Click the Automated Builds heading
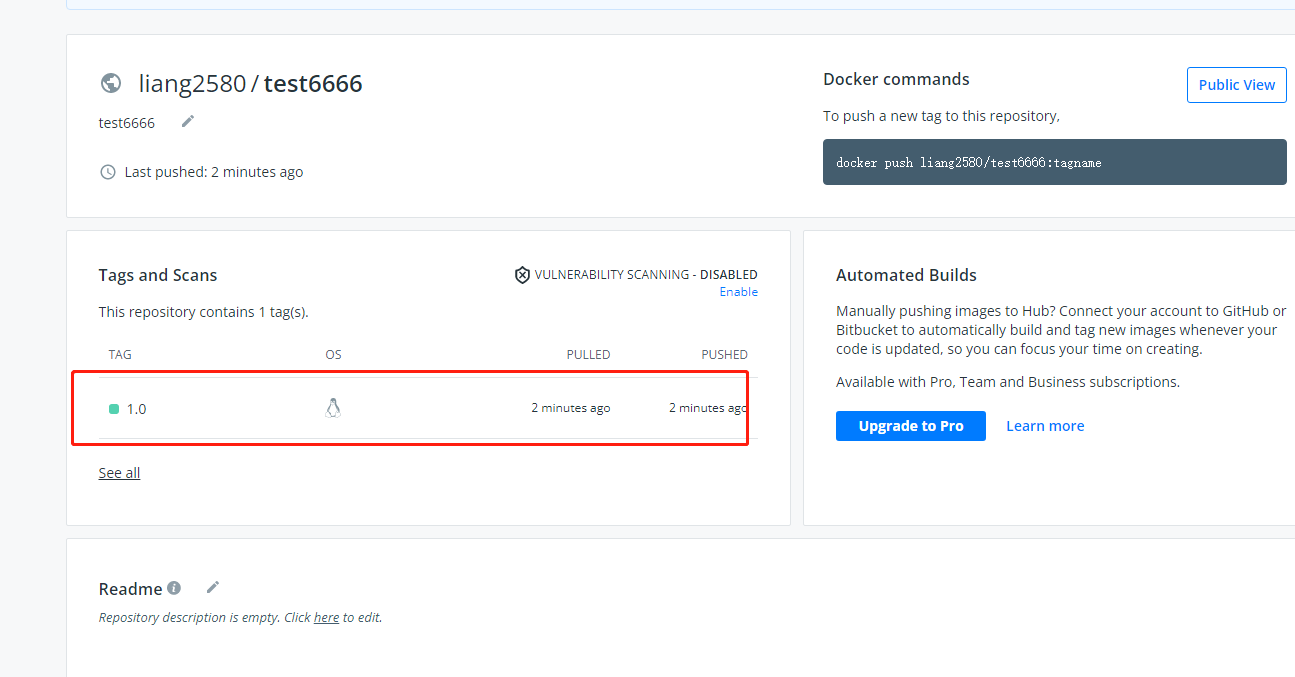Image resolution: width=1295 pixels, height=677 pixels. 906,275
